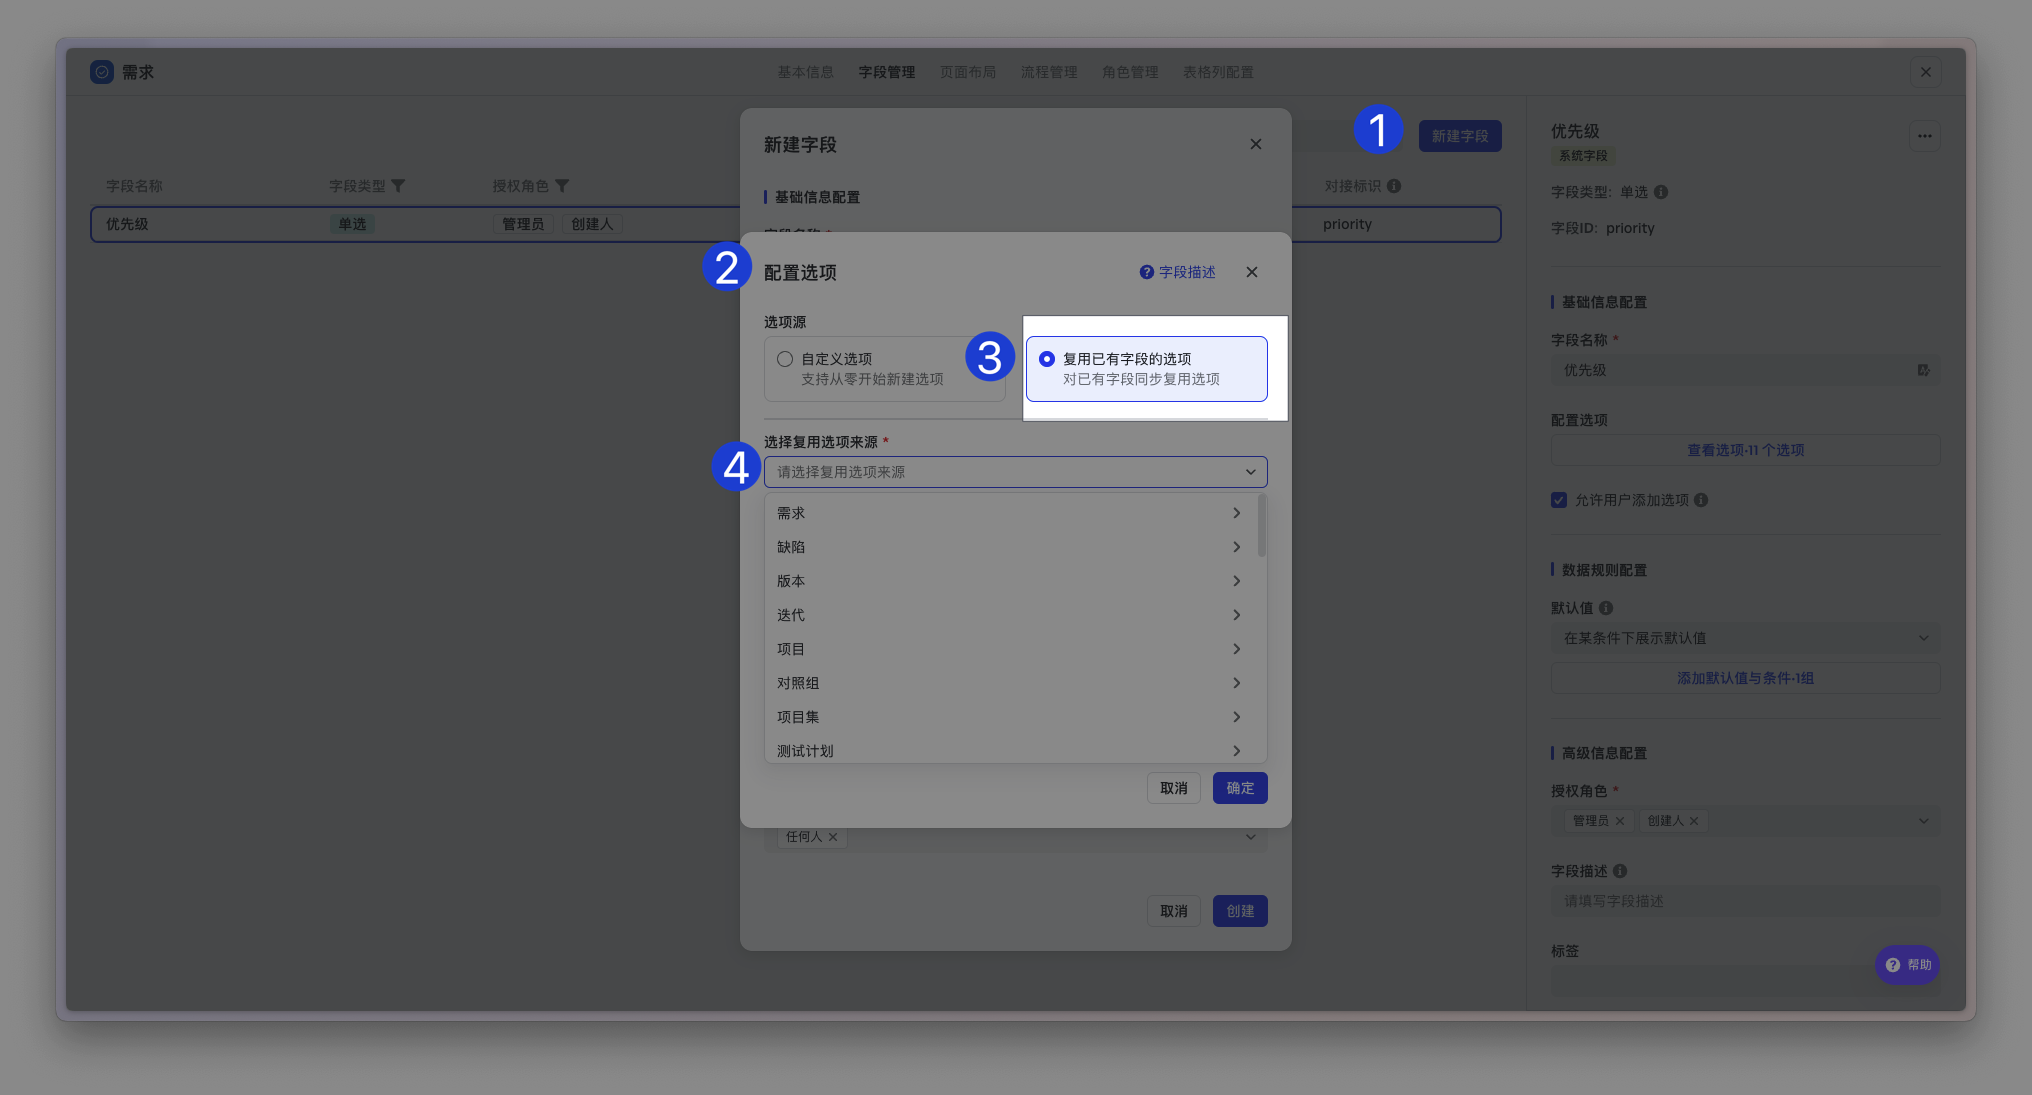
Task: Remove the 创建人 tag in 授权角色
Action: pyautogui.click(x=1694, y=821)
